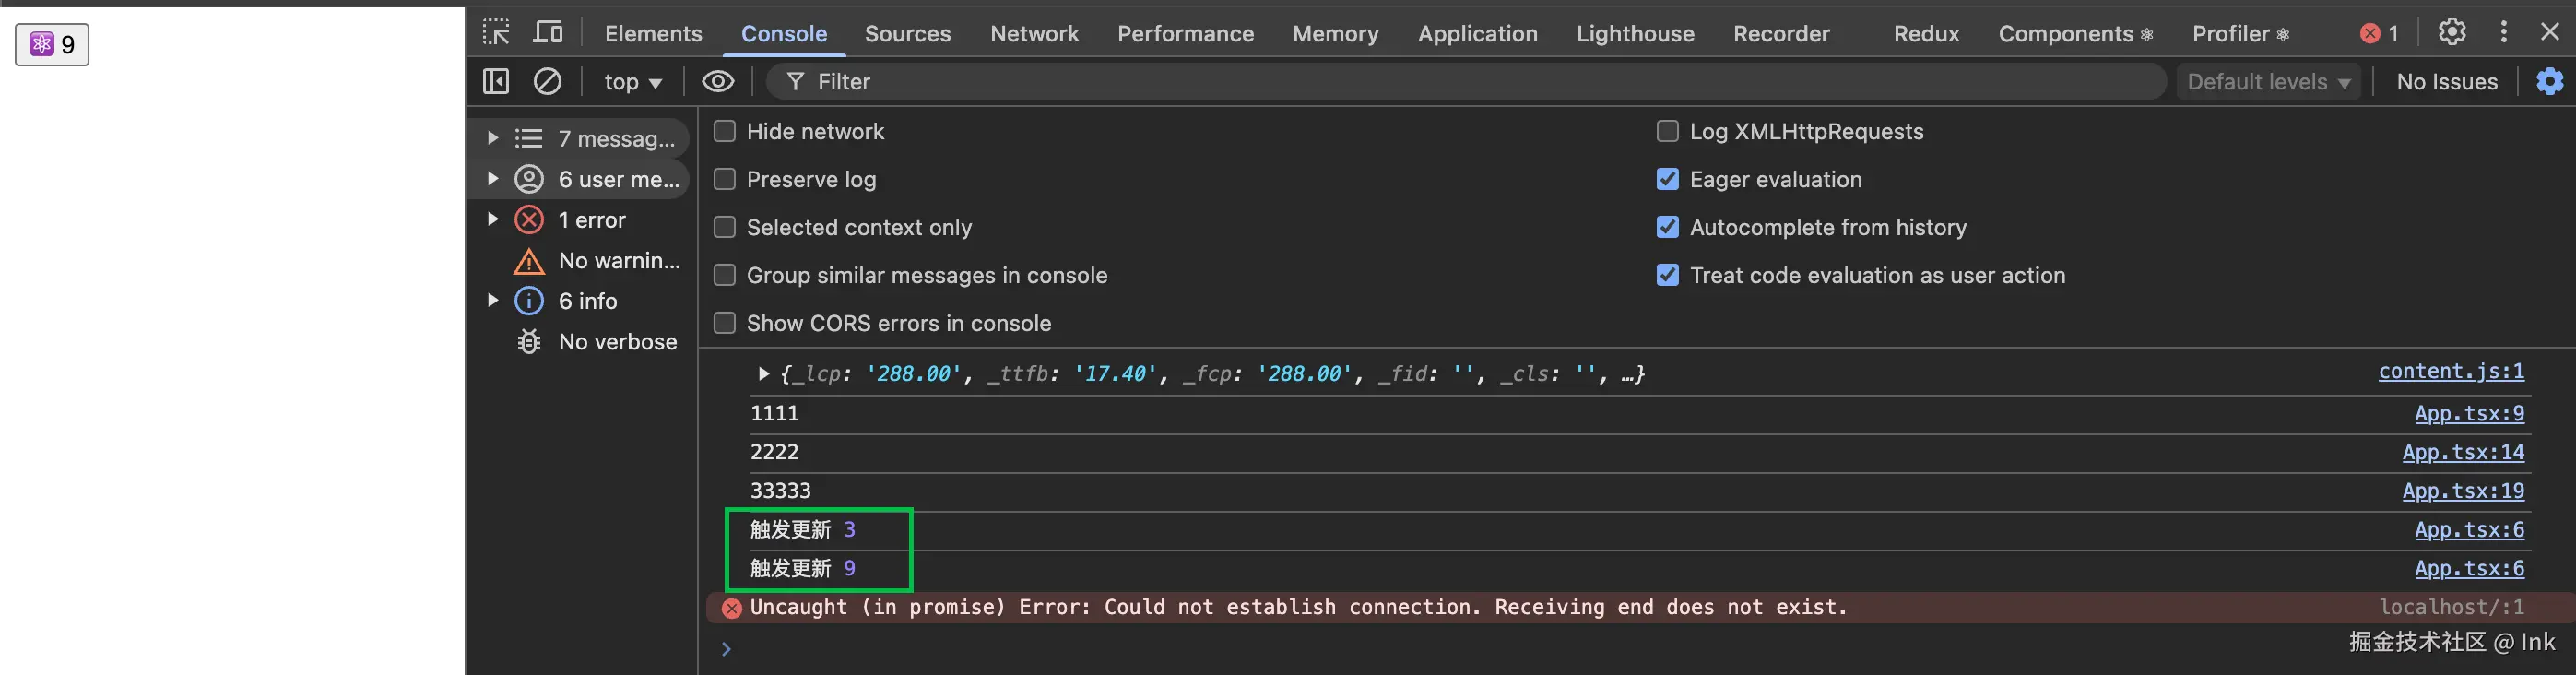
Task: Open DevTools settings gear icon
Action: [2451, 33]
